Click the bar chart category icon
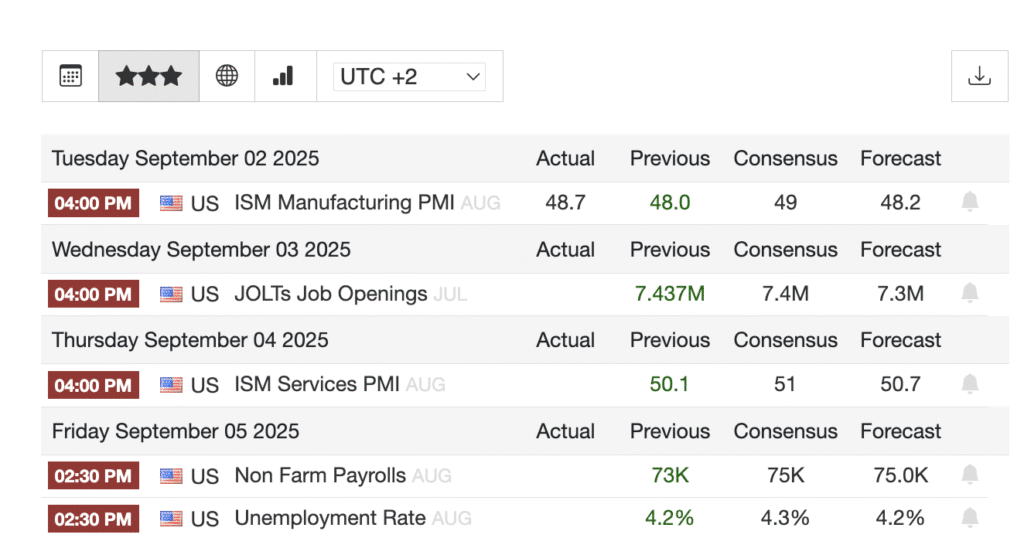Image resolution: width=1024 pixels, height=538 pixels. point(283,76)
